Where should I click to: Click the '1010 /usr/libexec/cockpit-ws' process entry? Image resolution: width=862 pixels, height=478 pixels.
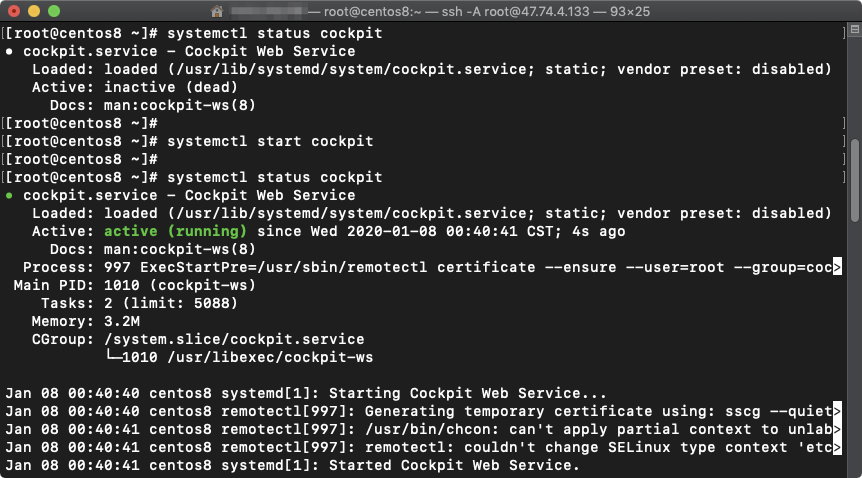[x=247, y=358]
